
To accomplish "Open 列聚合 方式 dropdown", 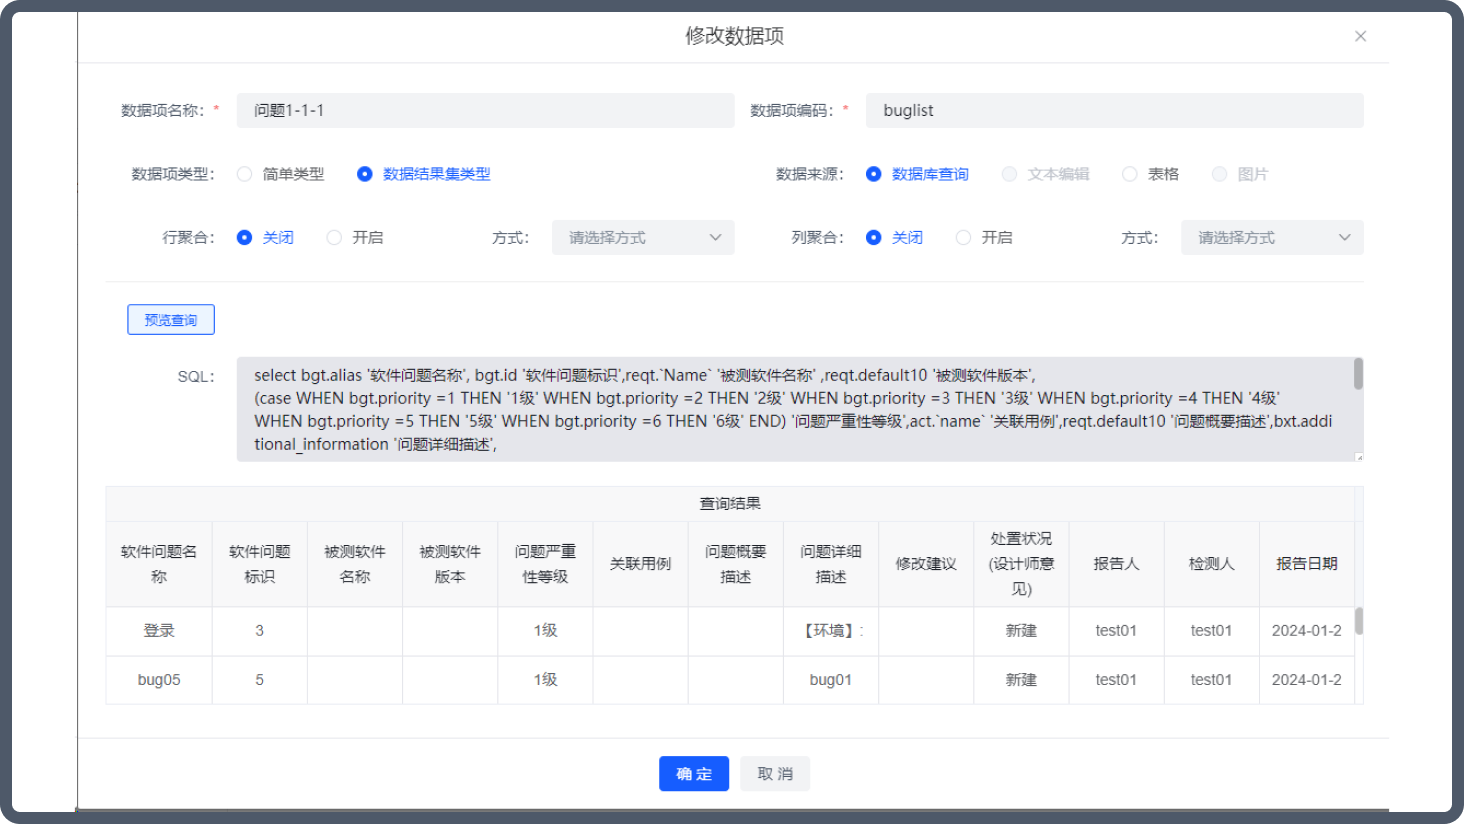I will click(1272, 237).
